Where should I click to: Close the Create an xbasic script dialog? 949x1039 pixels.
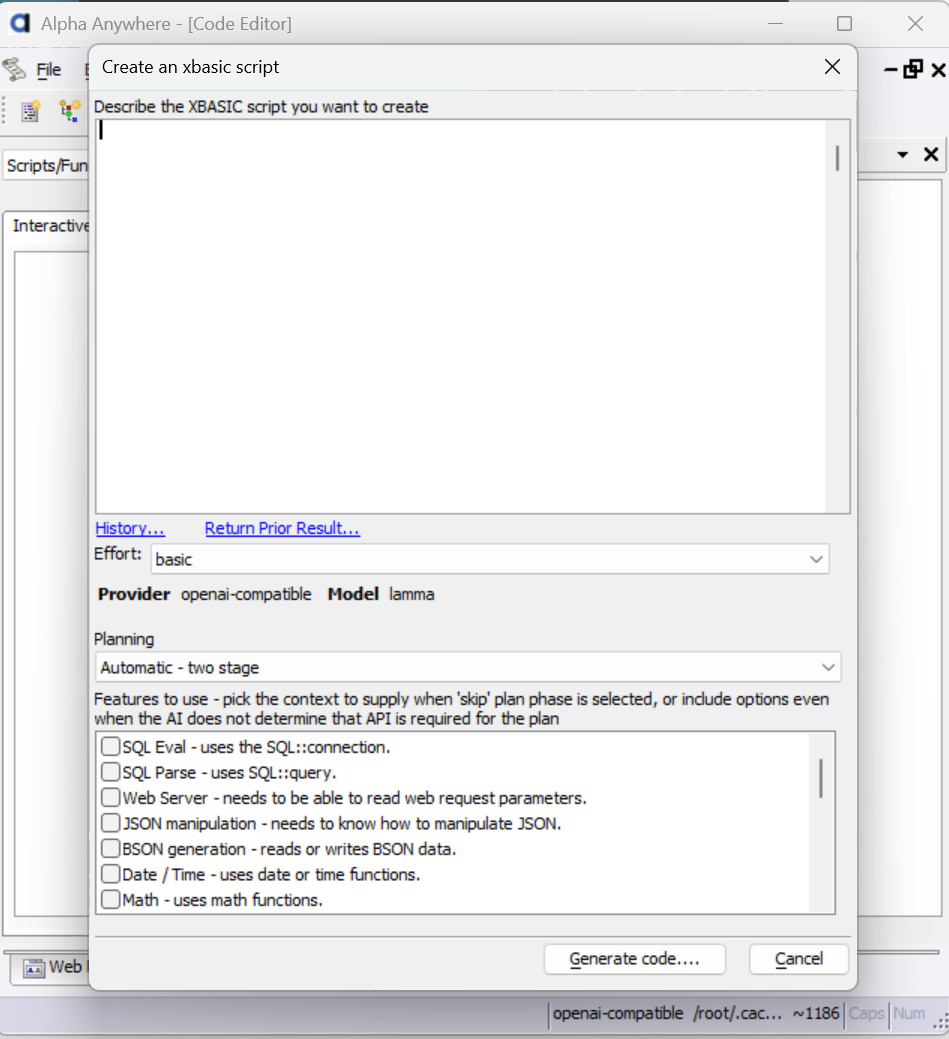pyautogui.click(x=832, y=67)
